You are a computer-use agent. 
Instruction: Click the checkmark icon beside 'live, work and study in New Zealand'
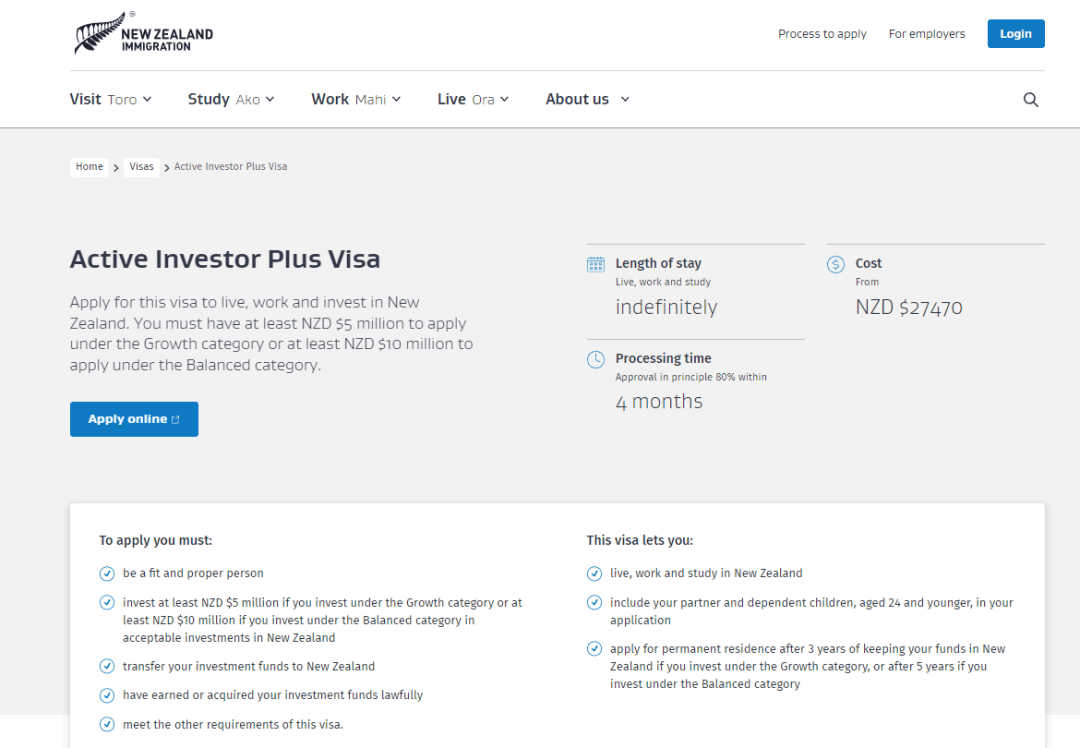pos(595,574)
